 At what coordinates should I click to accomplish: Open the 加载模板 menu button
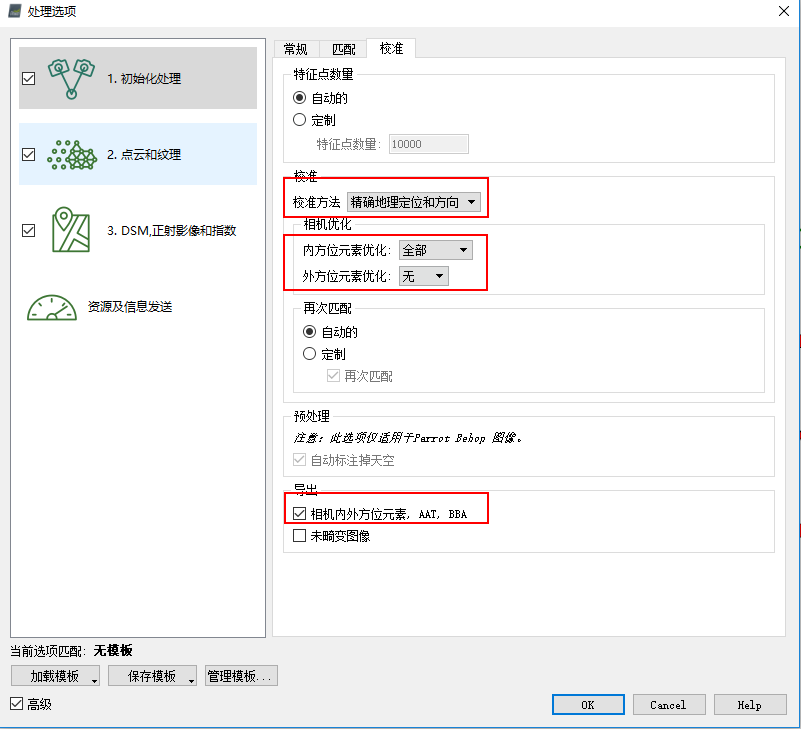coord(56,676)
